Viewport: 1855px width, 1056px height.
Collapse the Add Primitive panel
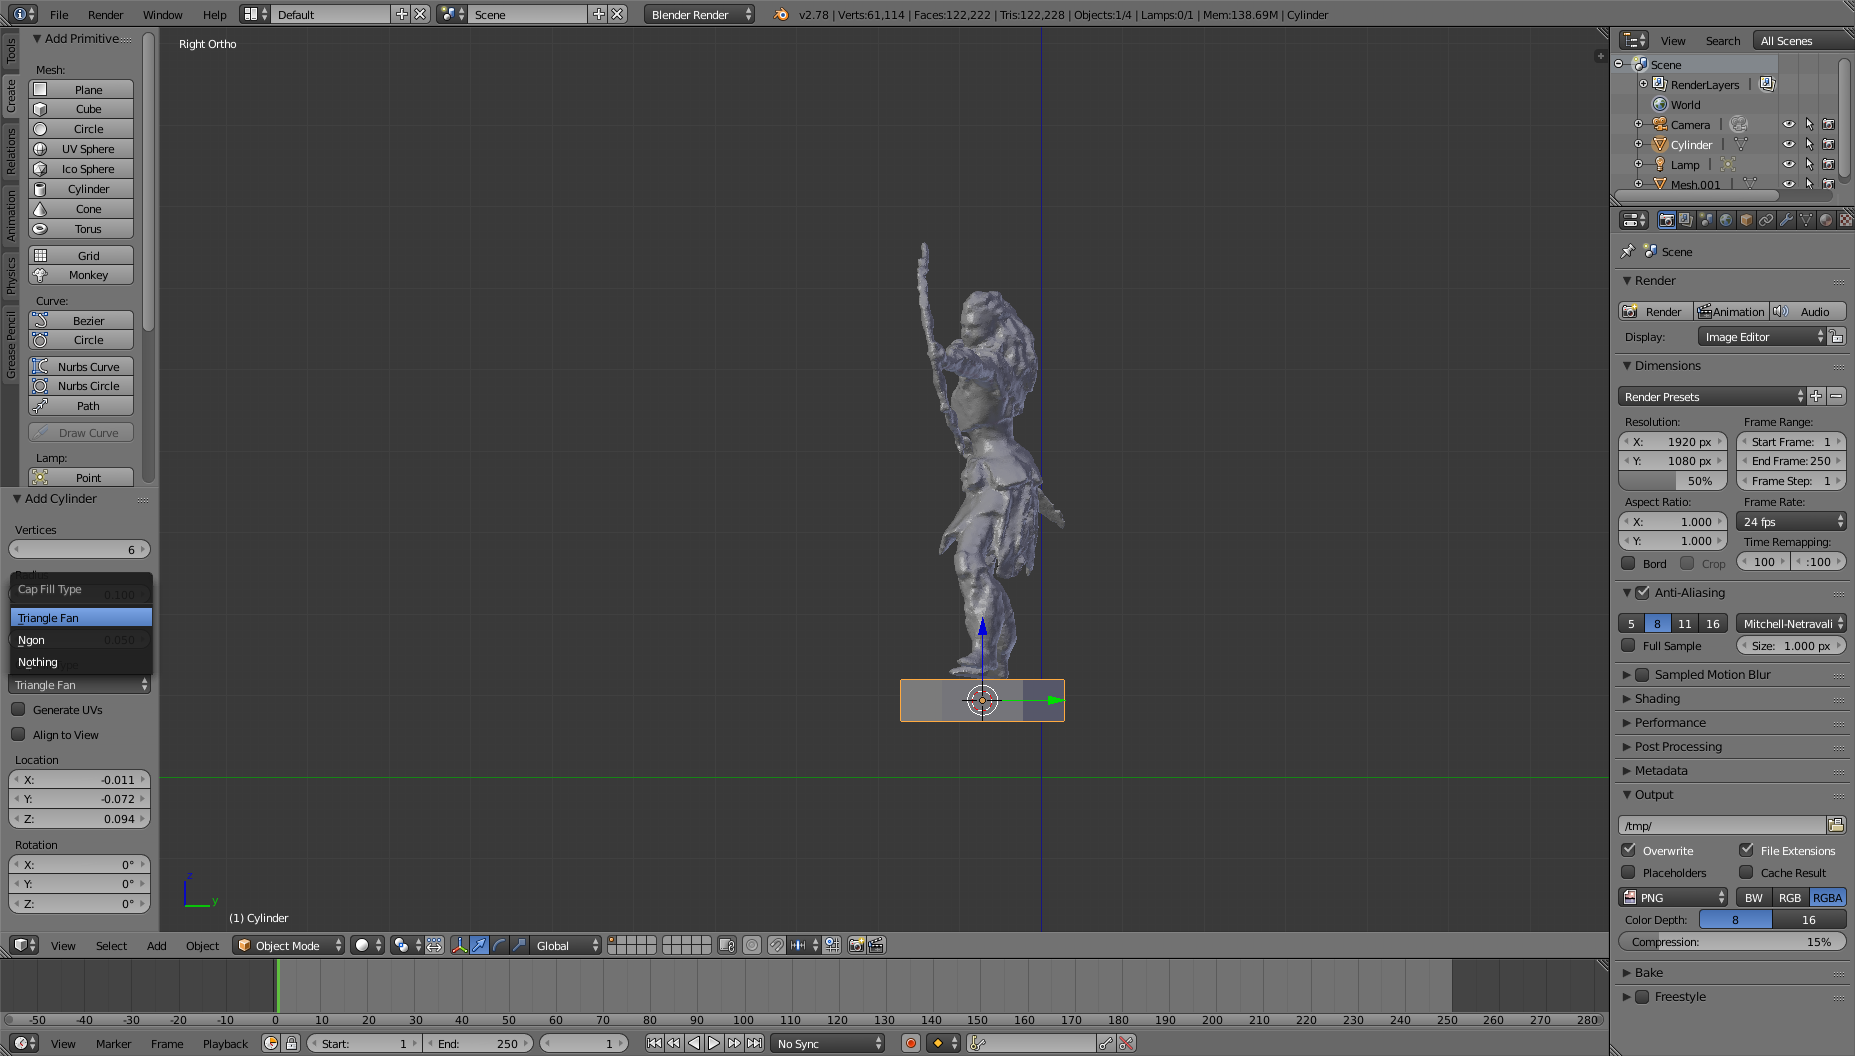[x=37, y=38]
